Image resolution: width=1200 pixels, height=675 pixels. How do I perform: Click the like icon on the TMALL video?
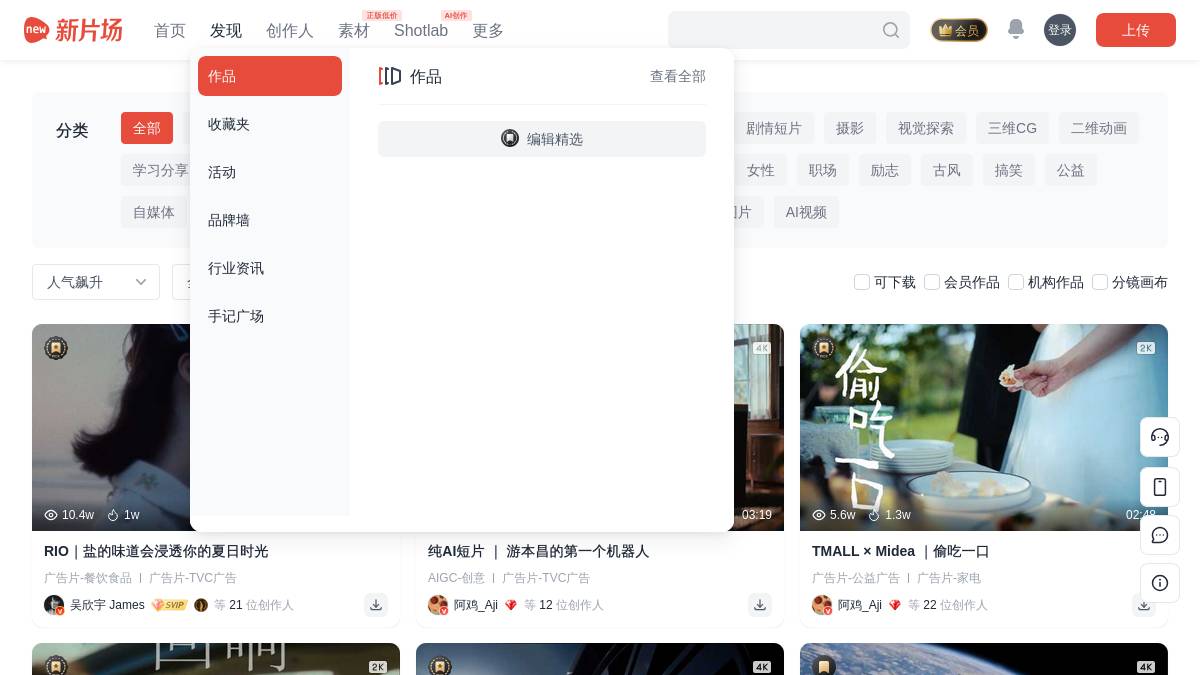(x=873, y=515)
